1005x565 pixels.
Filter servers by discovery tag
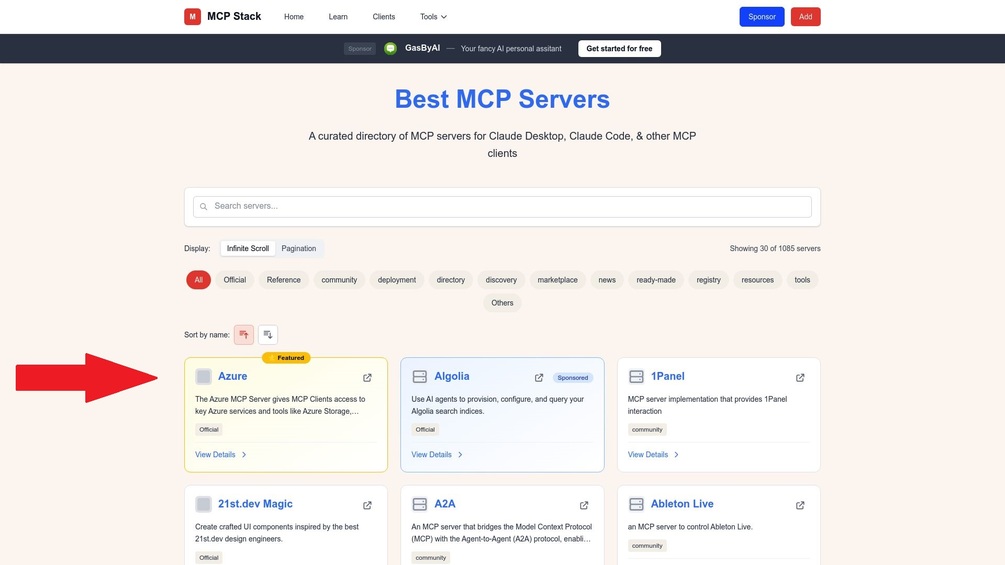pos(501,280)
